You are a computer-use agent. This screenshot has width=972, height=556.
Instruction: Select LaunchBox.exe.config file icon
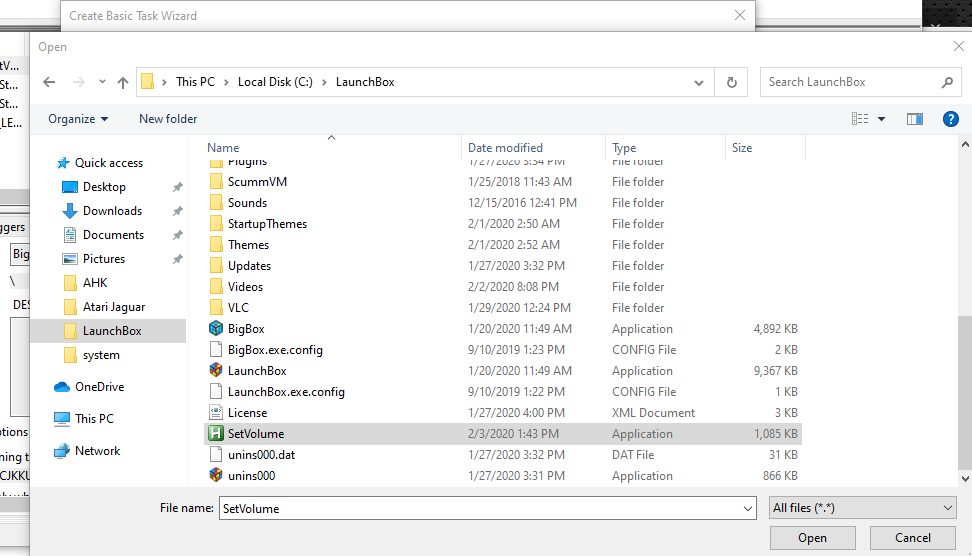tap(216, 392)
